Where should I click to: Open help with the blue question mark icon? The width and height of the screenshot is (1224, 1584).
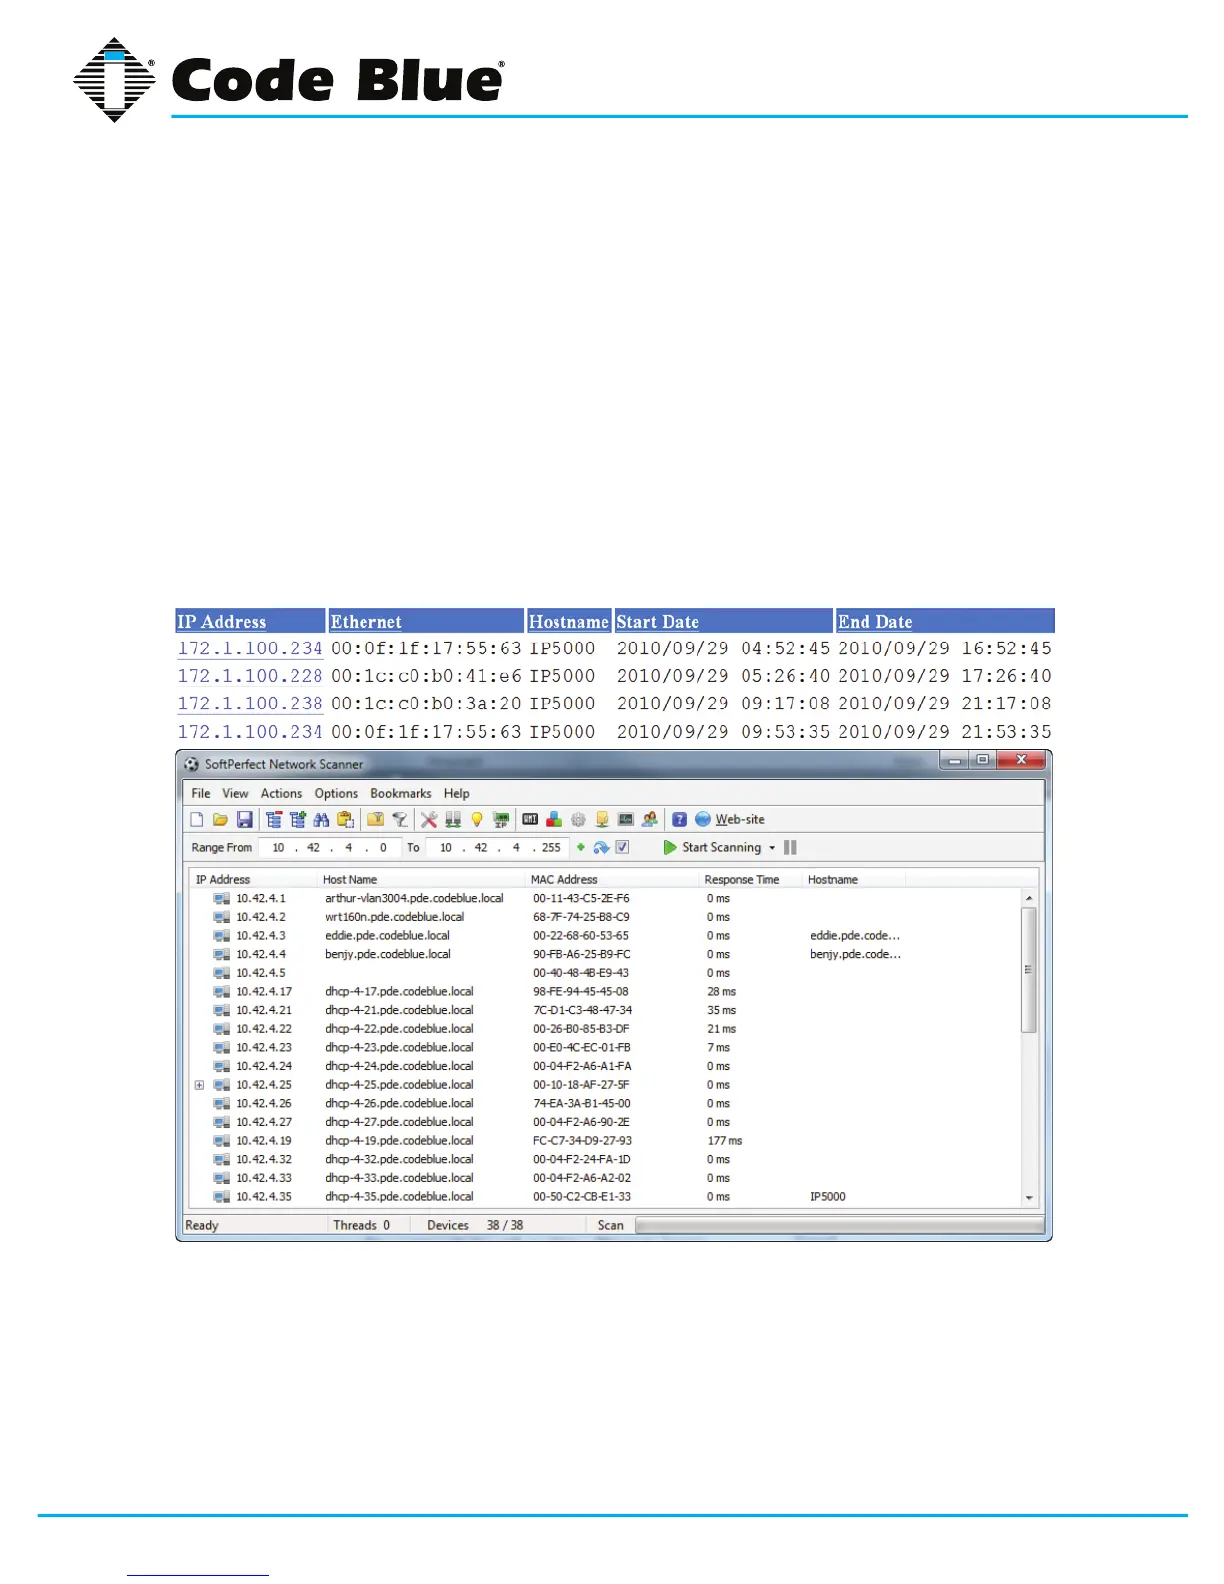click(679, 819)
